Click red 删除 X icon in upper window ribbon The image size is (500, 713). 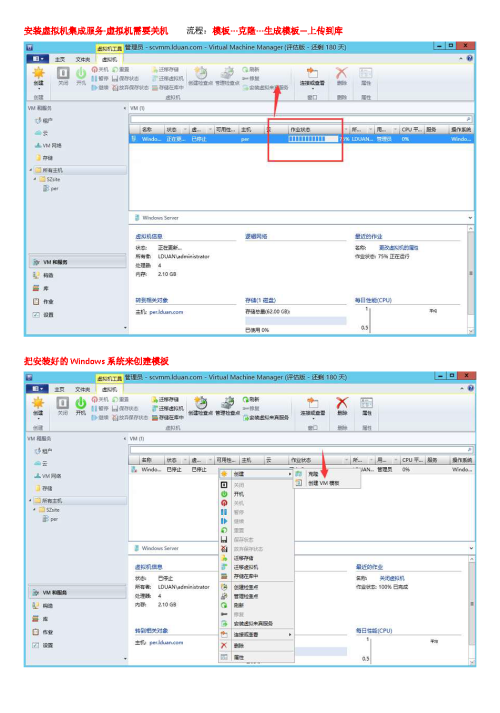tap(341, 73)
